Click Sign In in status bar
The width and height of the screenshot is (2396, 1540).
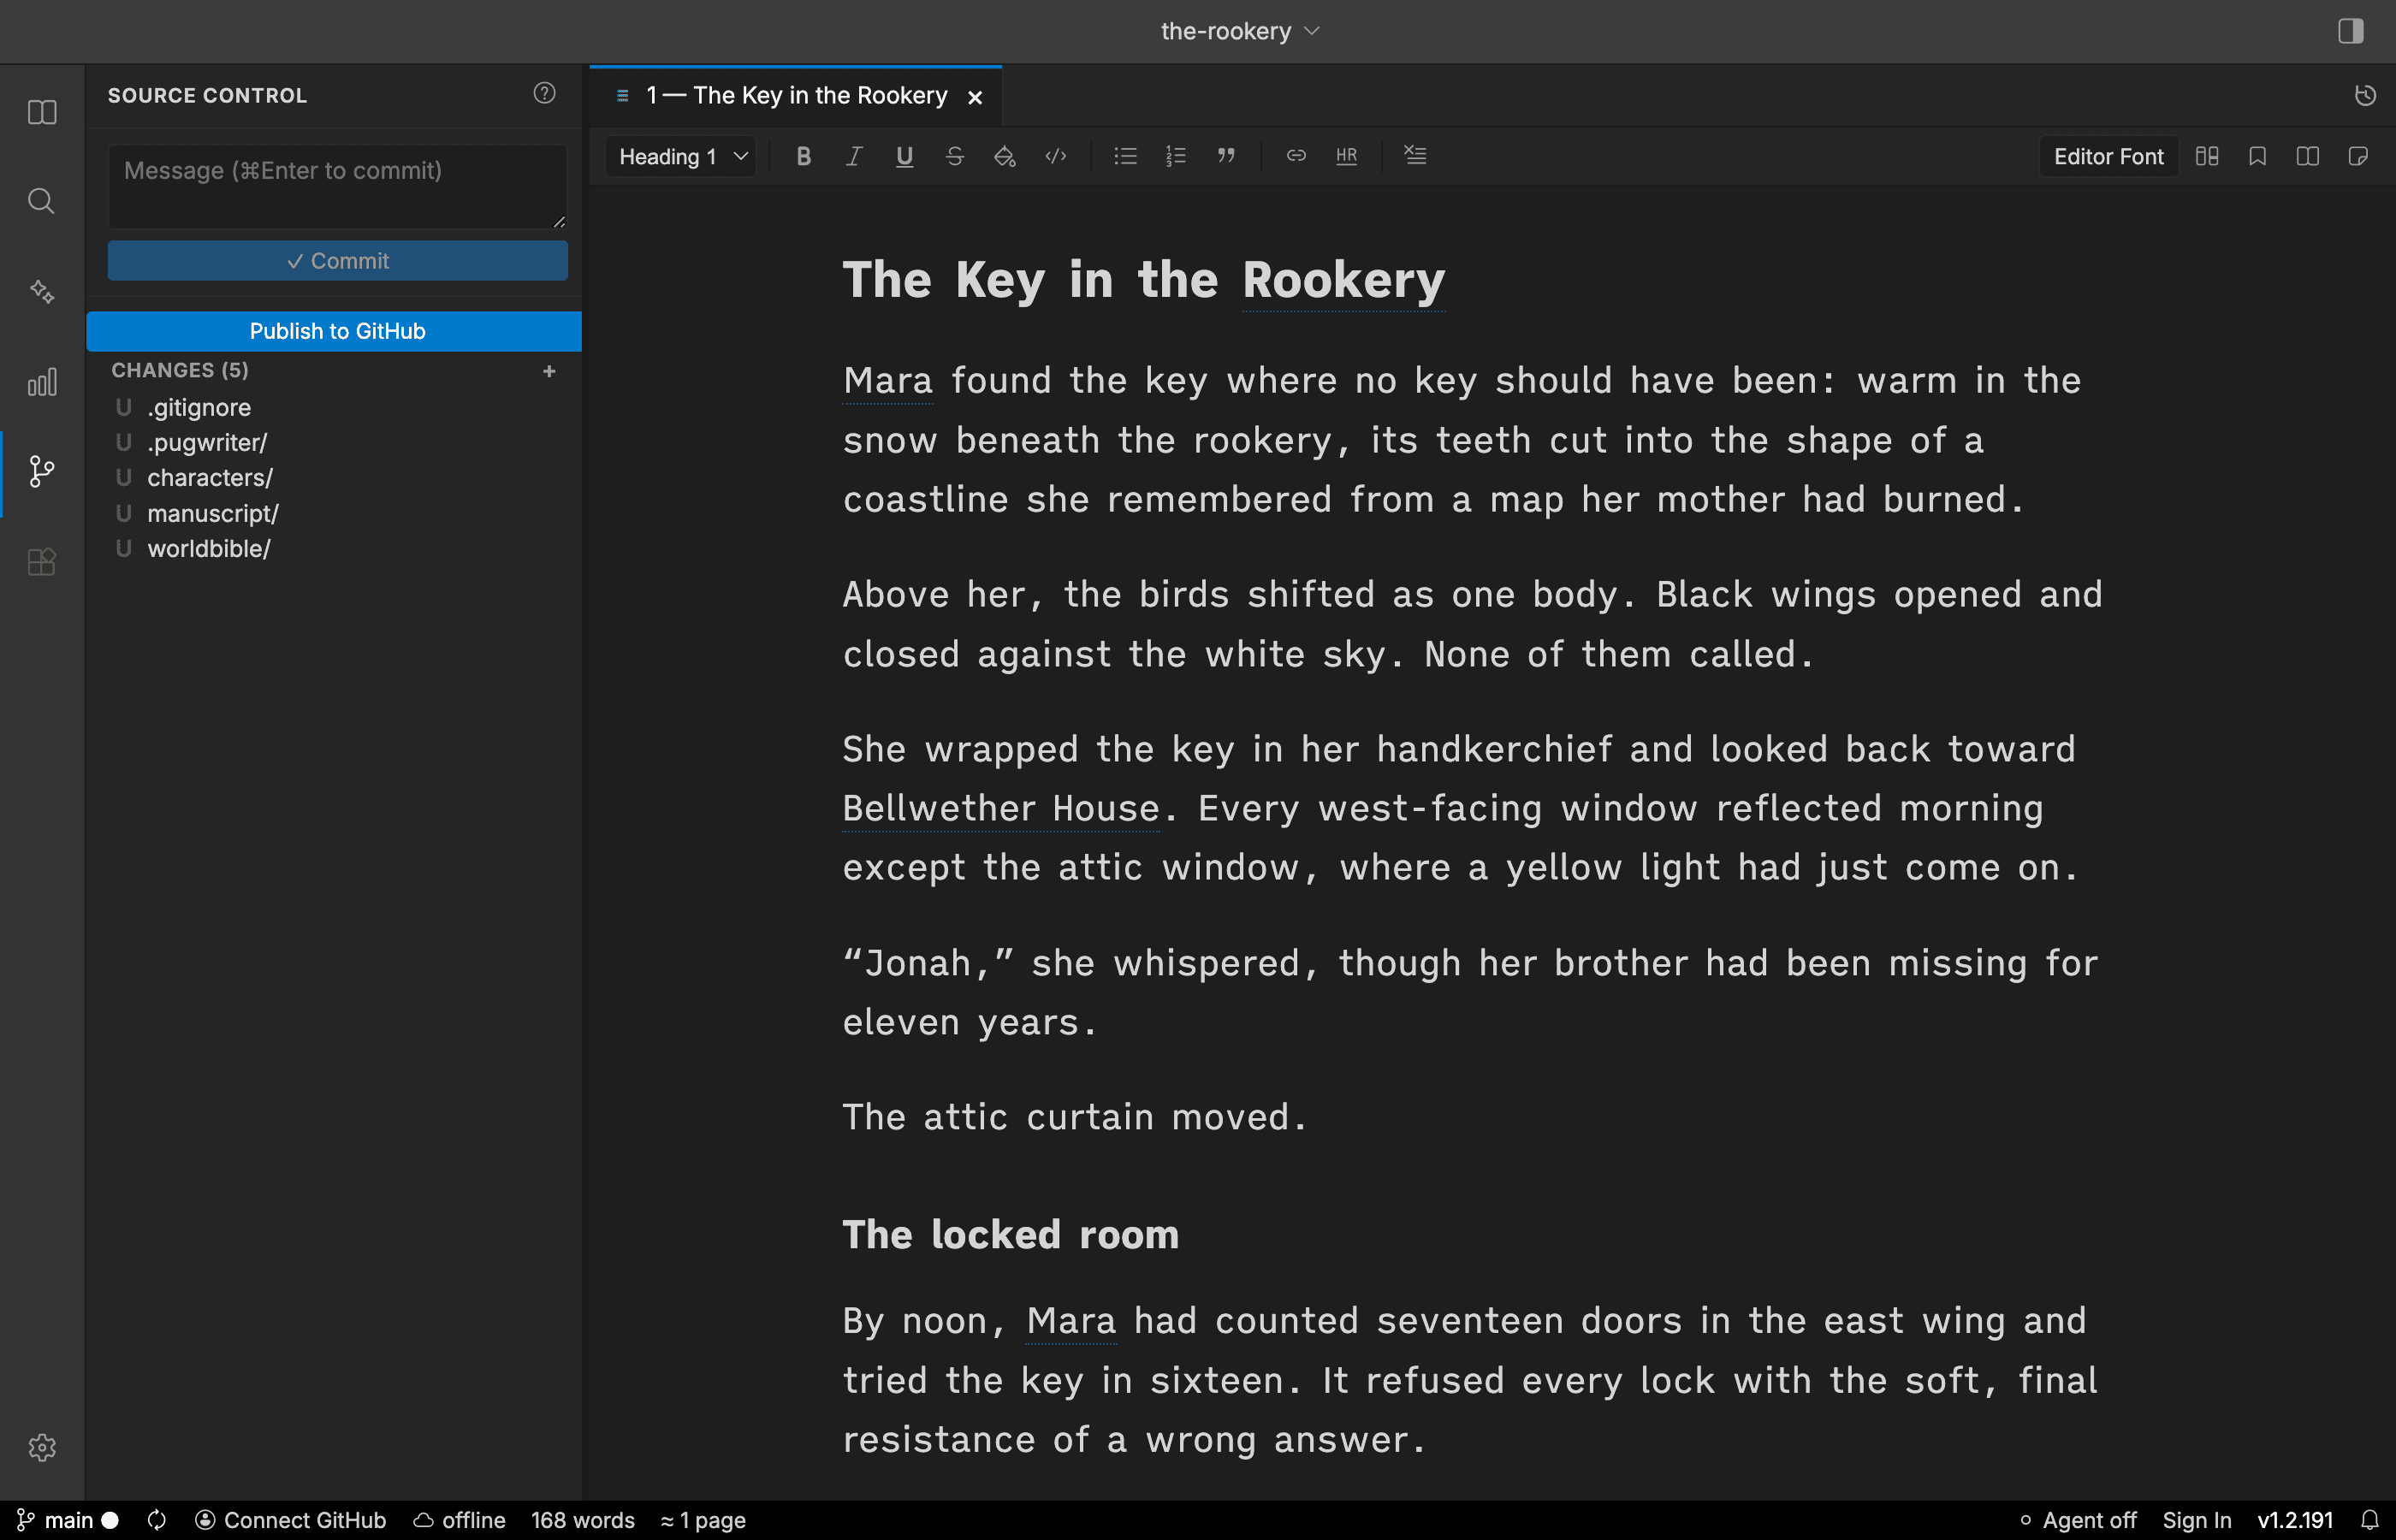pyautogui.click(x=2197, y=1520)
